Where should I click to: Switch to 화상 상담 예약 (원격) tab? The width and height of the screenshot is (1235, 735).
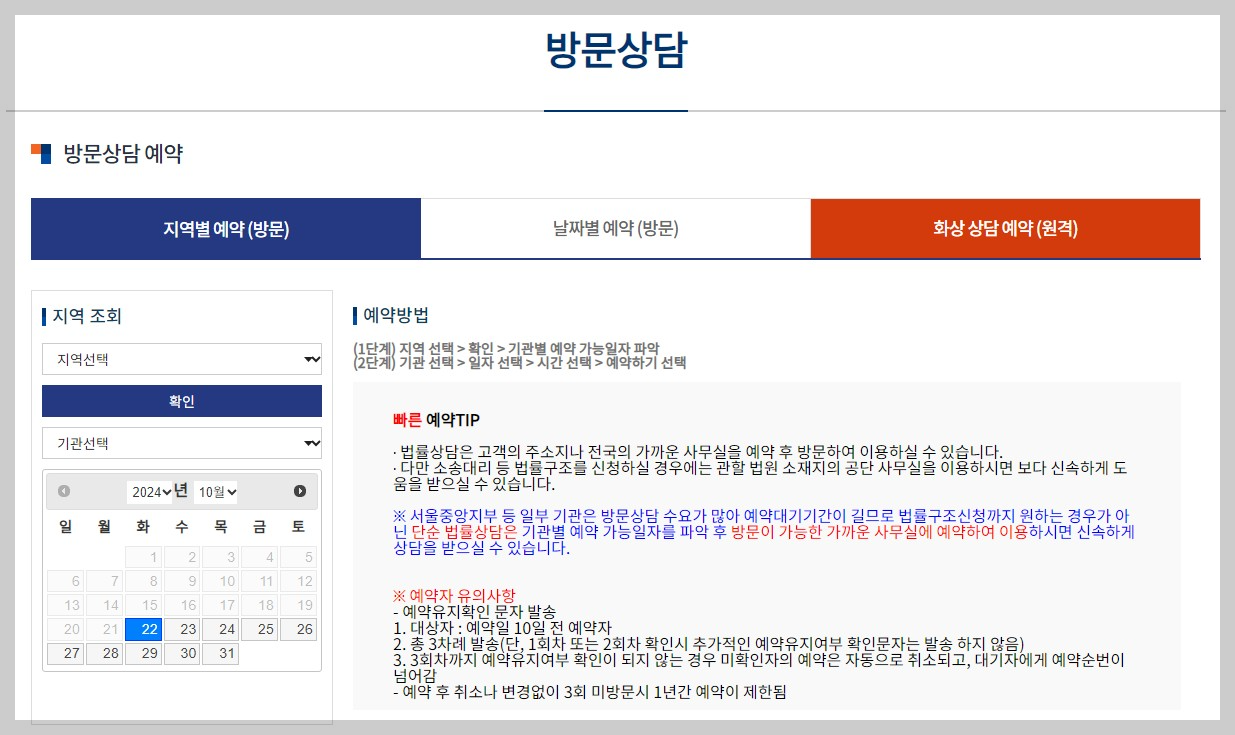pos(1006,229)
